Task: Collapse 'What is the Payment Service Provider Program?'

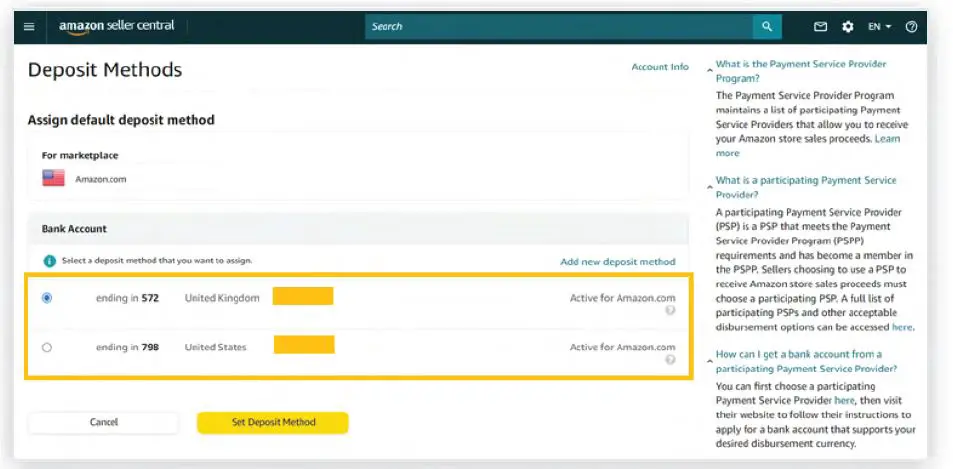Action: pyautogui.click(x=709, y=70)
